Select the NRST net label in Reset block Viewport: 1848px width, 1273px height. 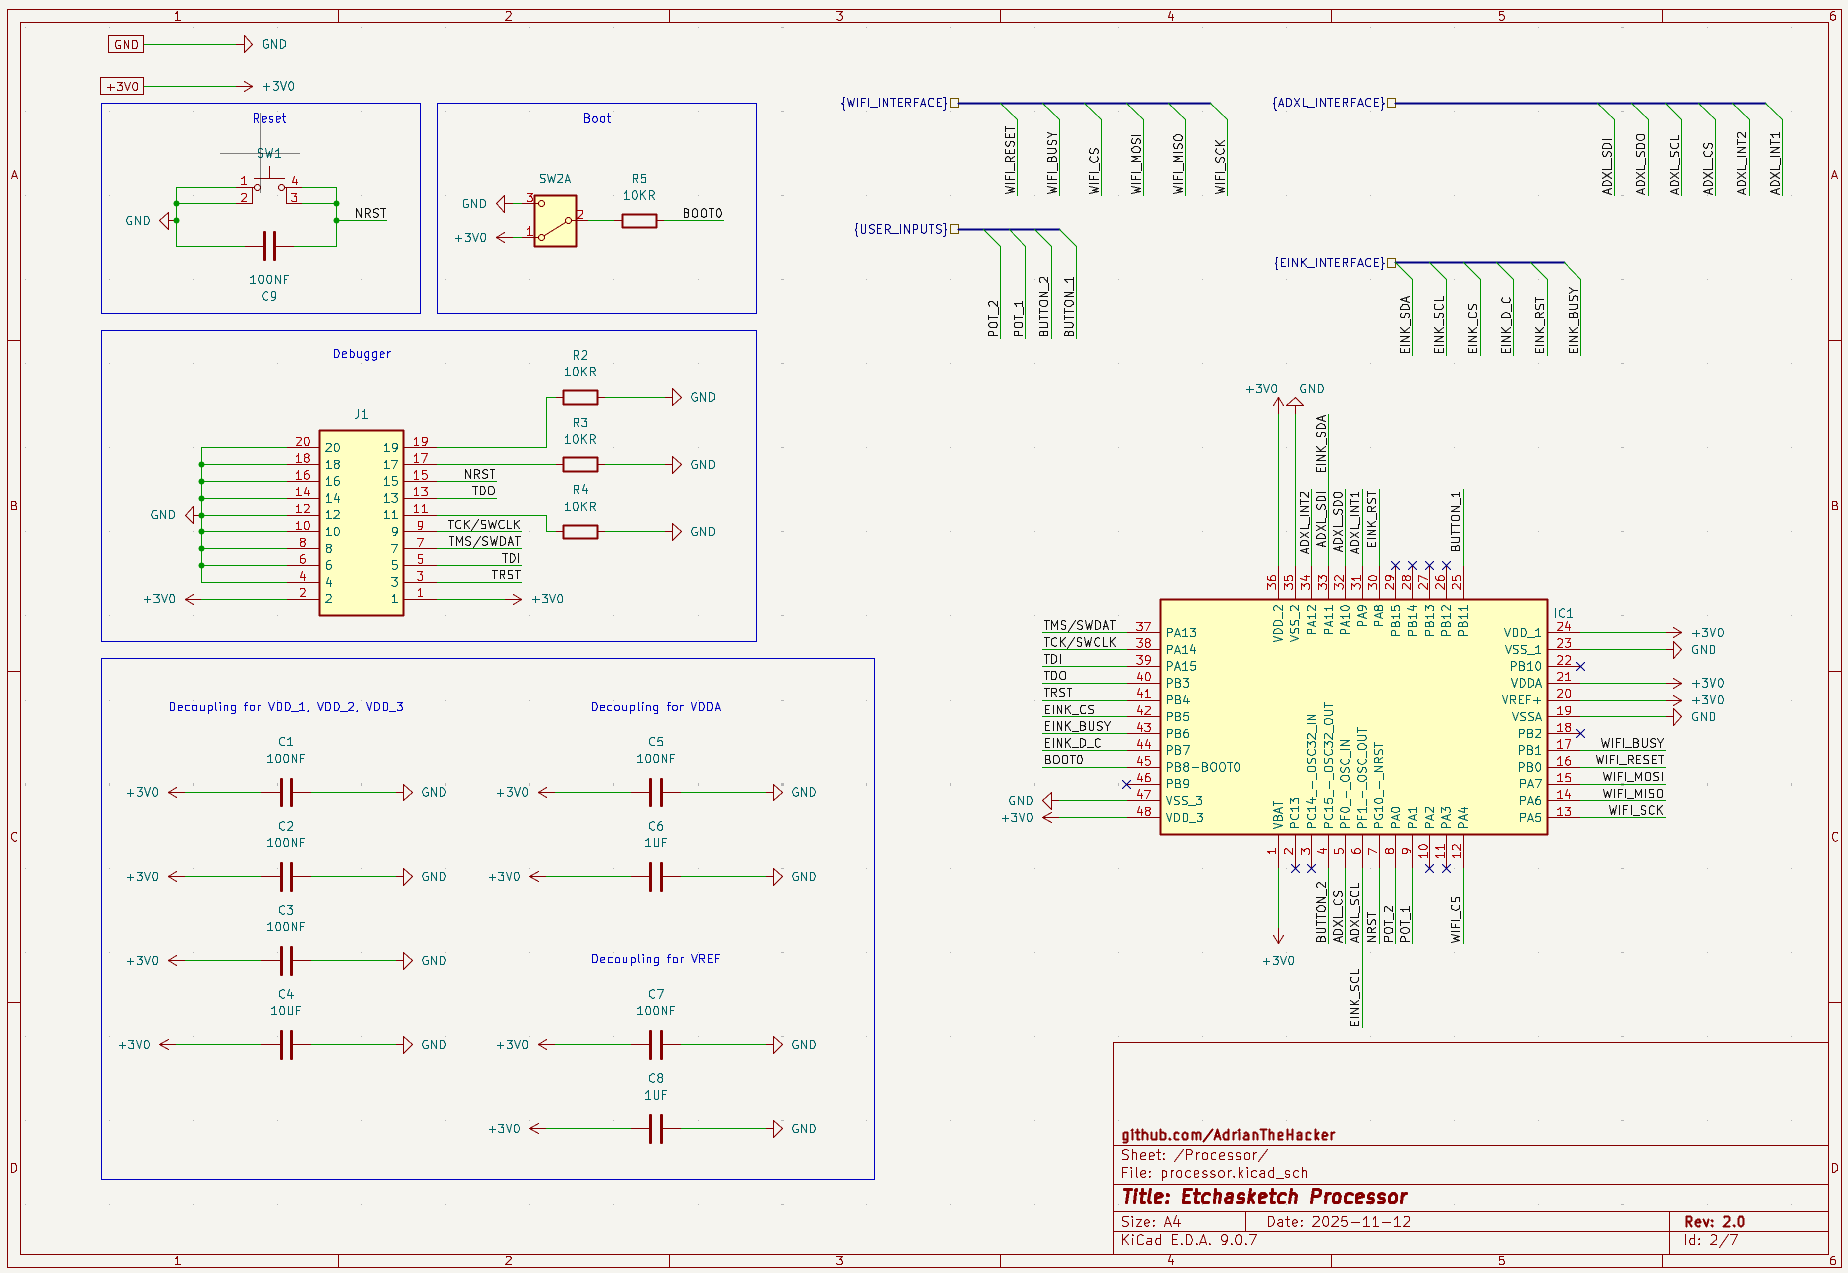370,213
